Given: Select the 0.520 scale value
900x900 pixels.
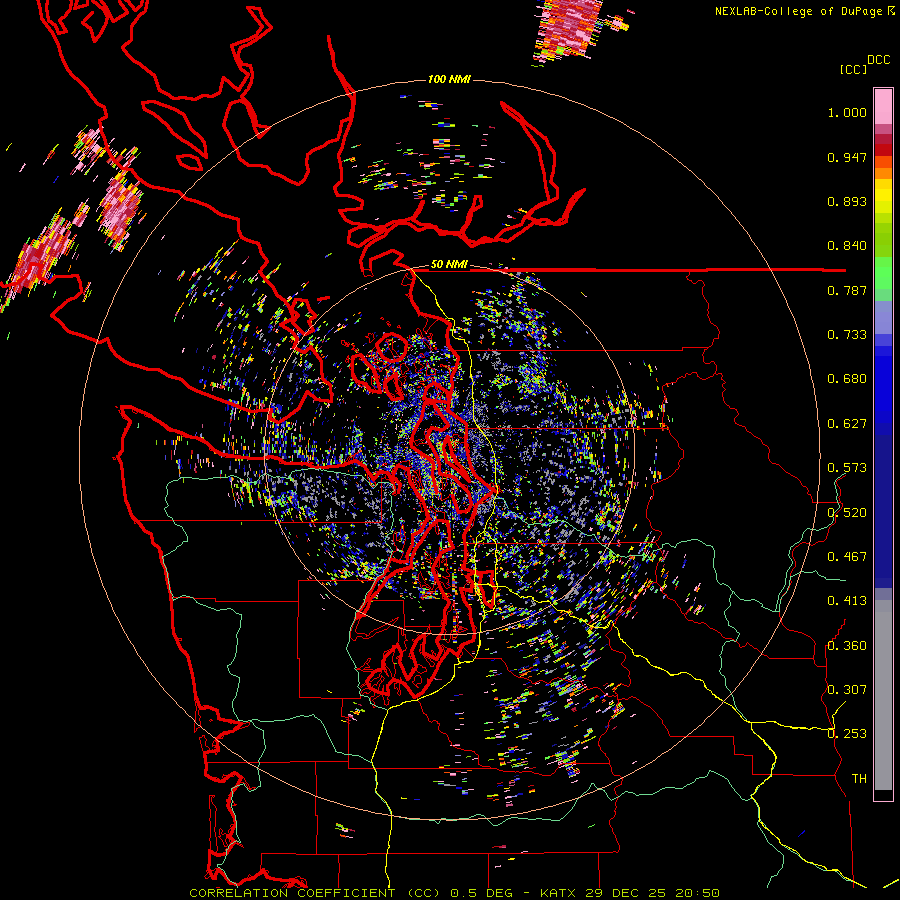Looking at the screenshot, I should pos(847,513).
